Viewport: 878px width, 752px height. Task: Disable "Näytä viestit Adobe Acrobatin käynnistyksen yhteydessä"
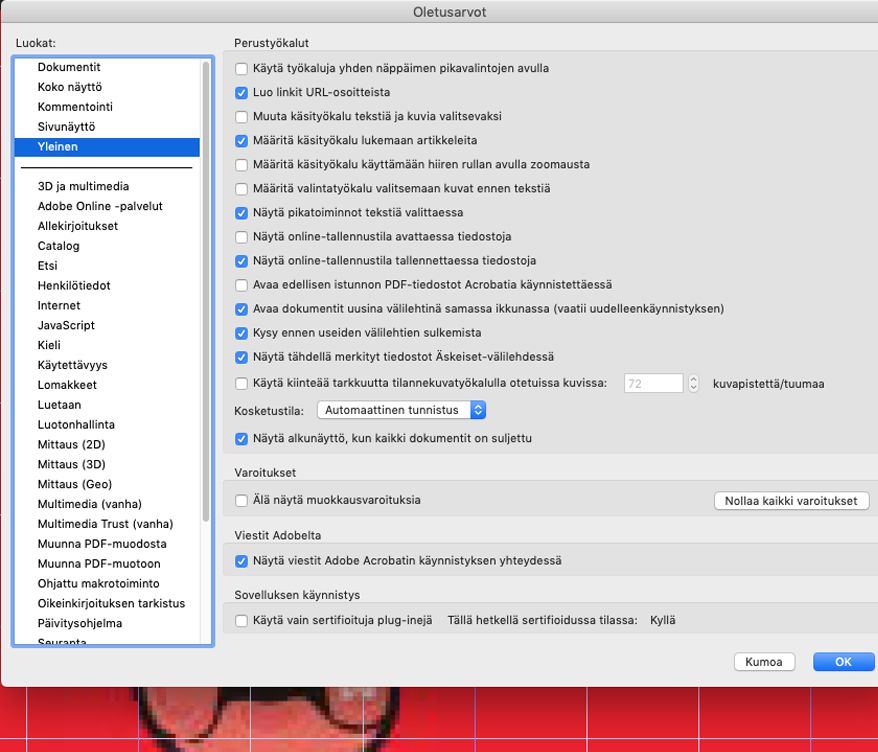tap(240, 561)
